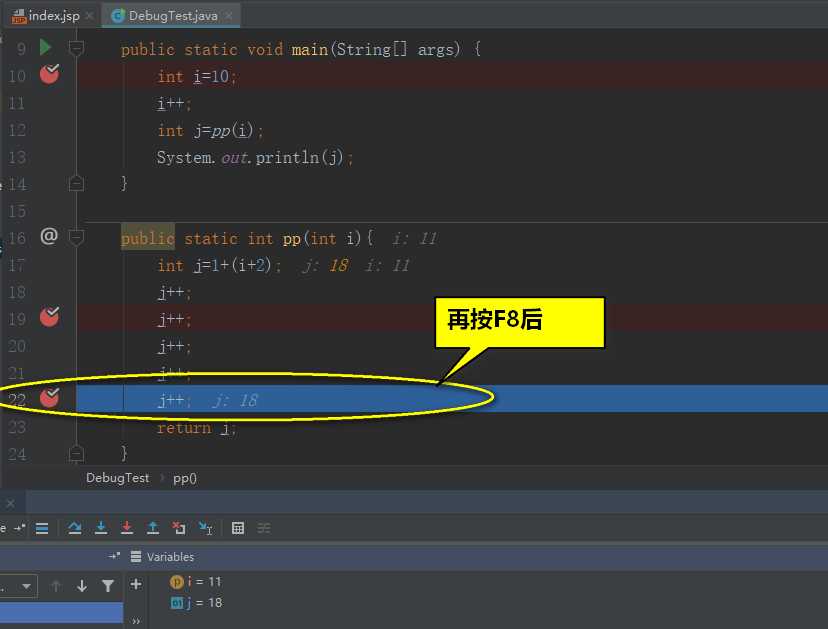The height and width of the screenshot is (629, 828).
Task: Click the Step Over debugger button
Action: tap(74, 528)
